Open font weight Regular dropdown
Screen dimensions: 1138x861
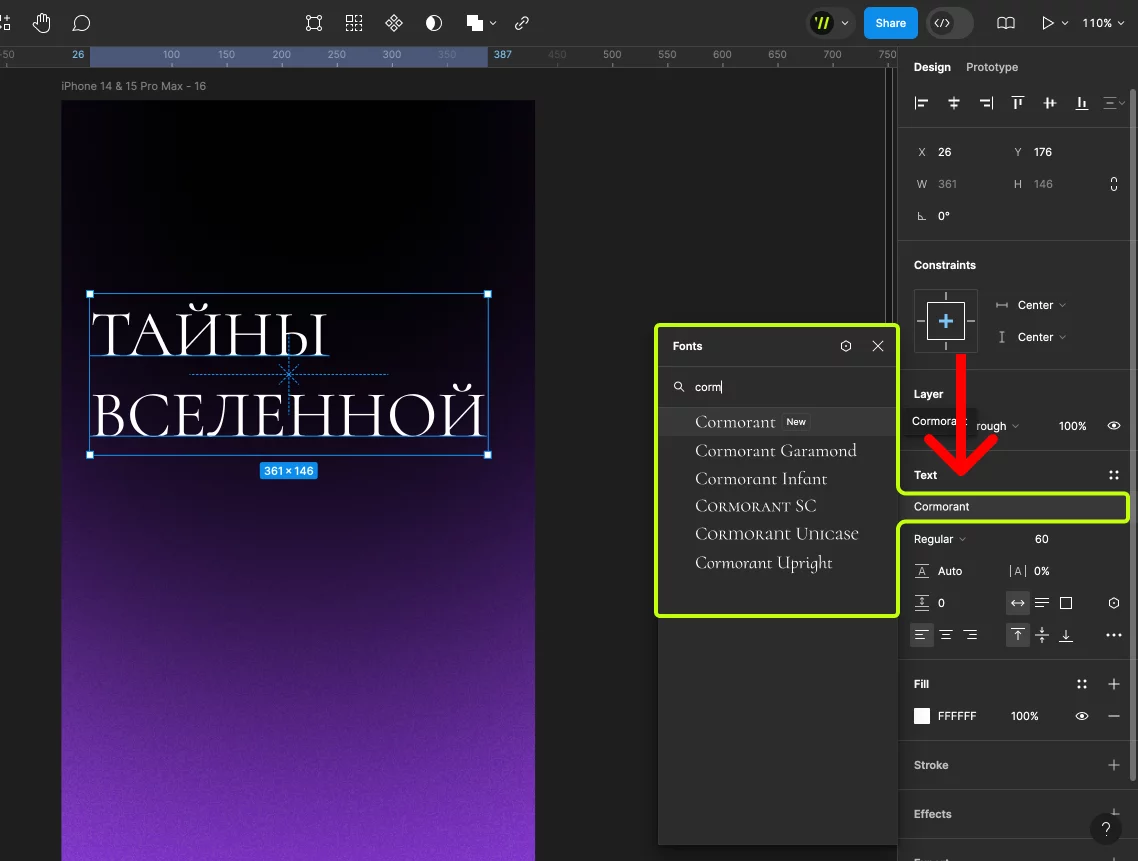940,539
